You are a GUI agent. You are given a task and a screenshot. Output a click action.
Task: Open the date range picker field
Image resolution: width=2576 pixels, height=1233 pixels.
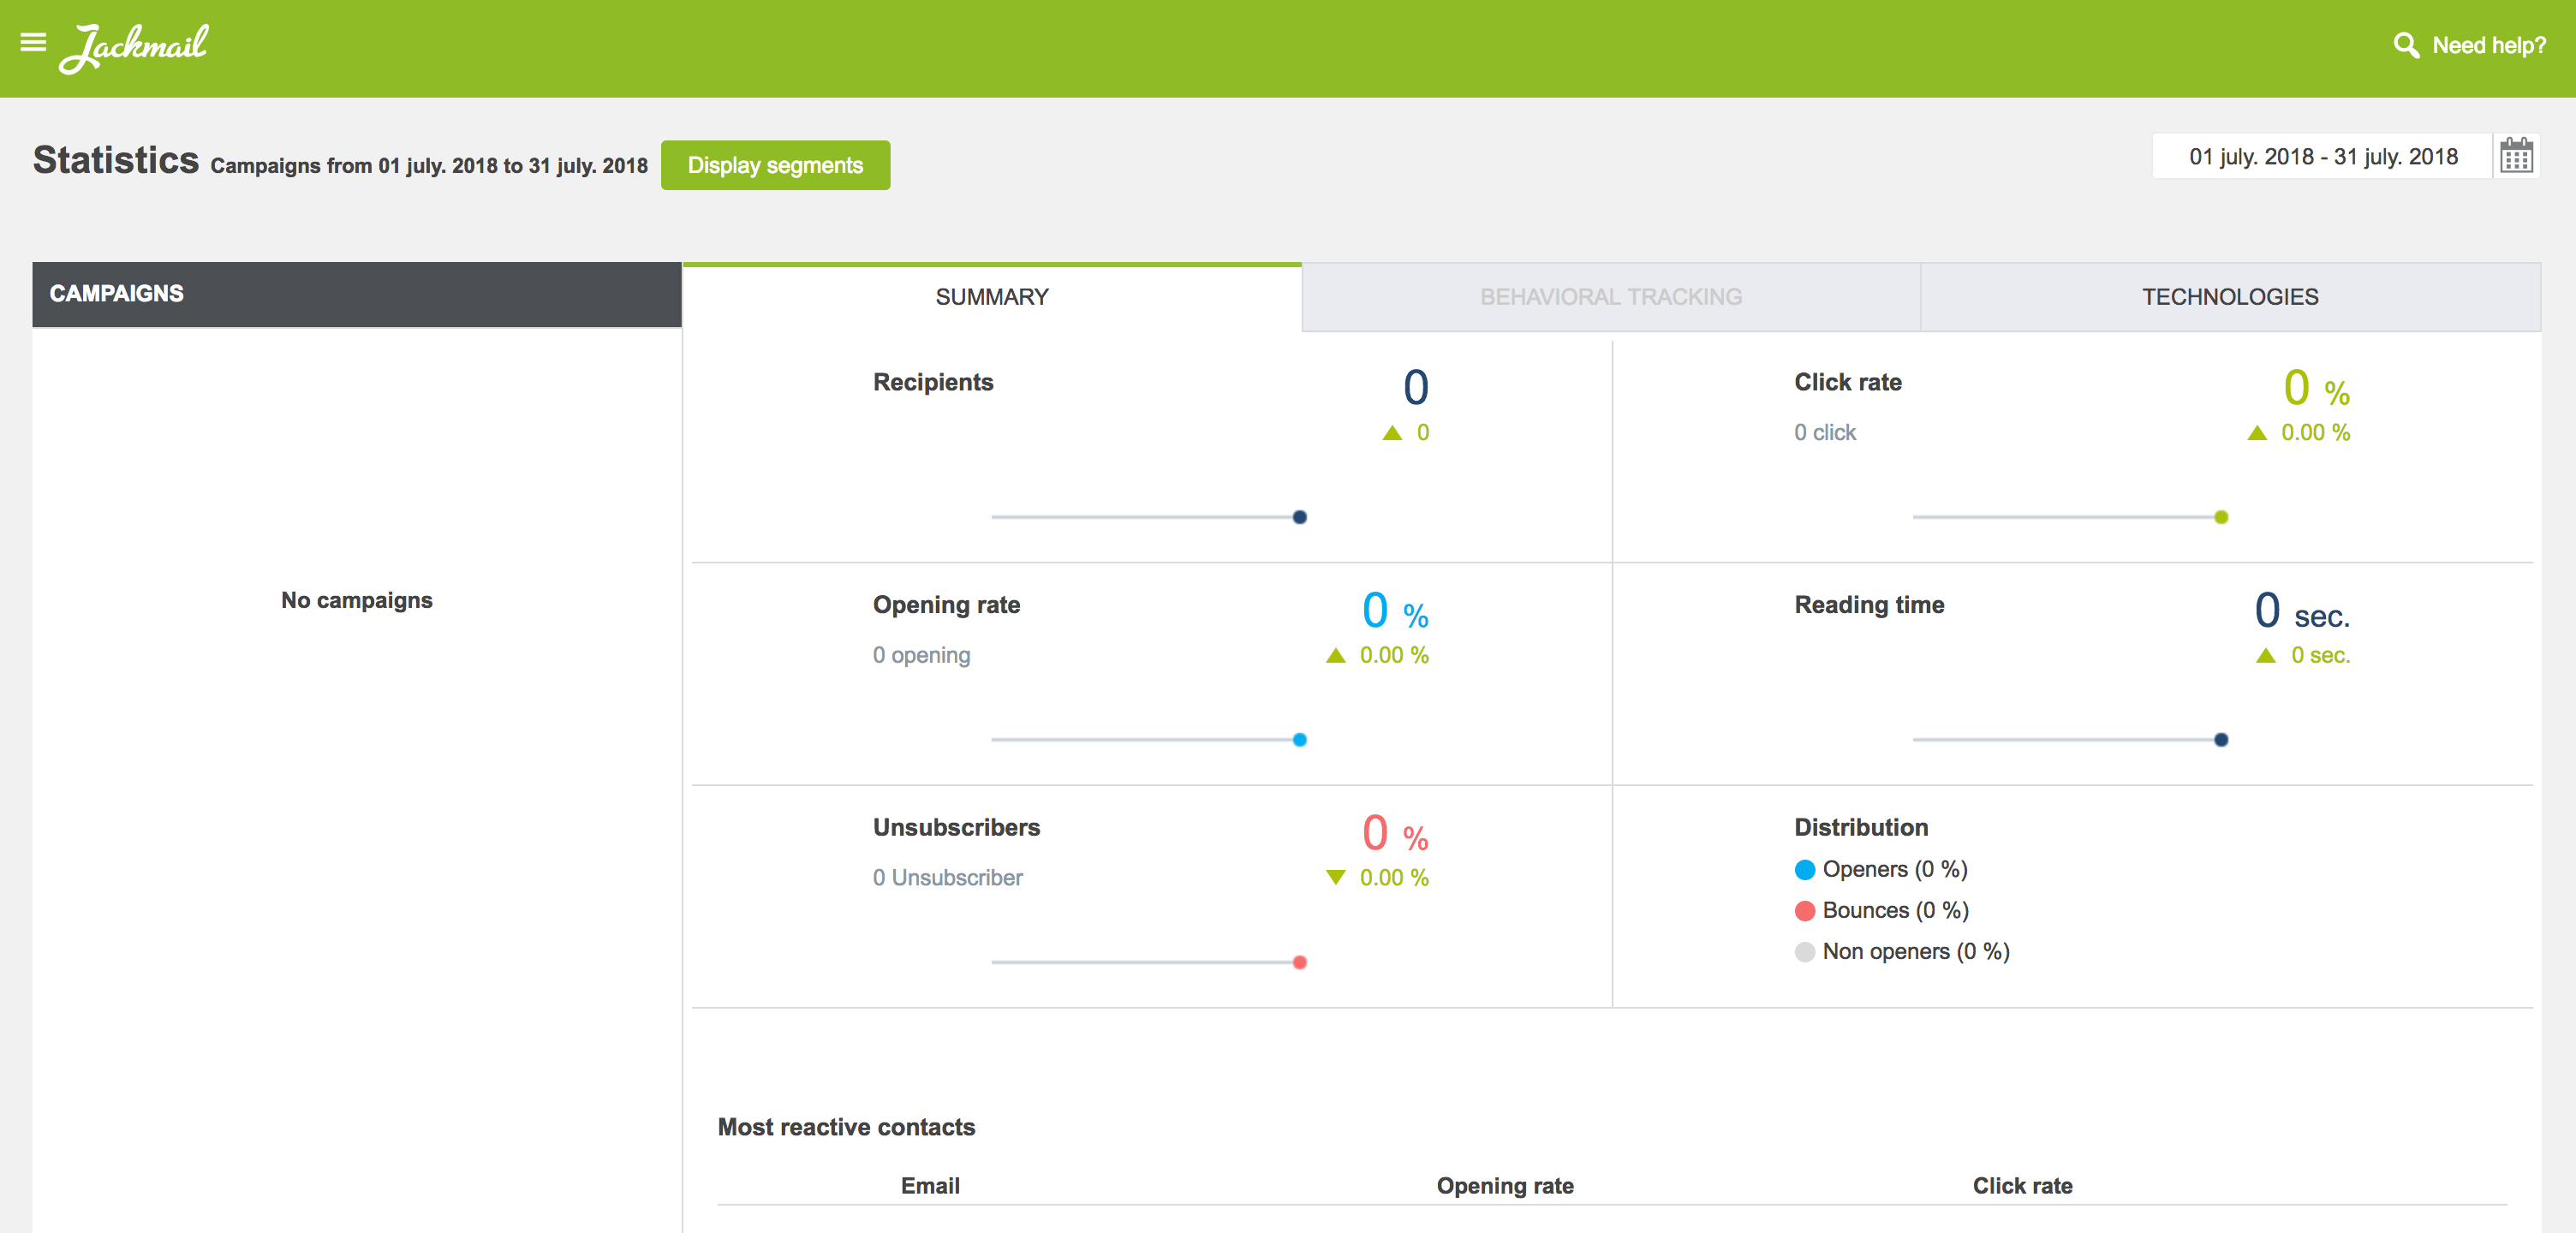click(x=2322, y=156)
